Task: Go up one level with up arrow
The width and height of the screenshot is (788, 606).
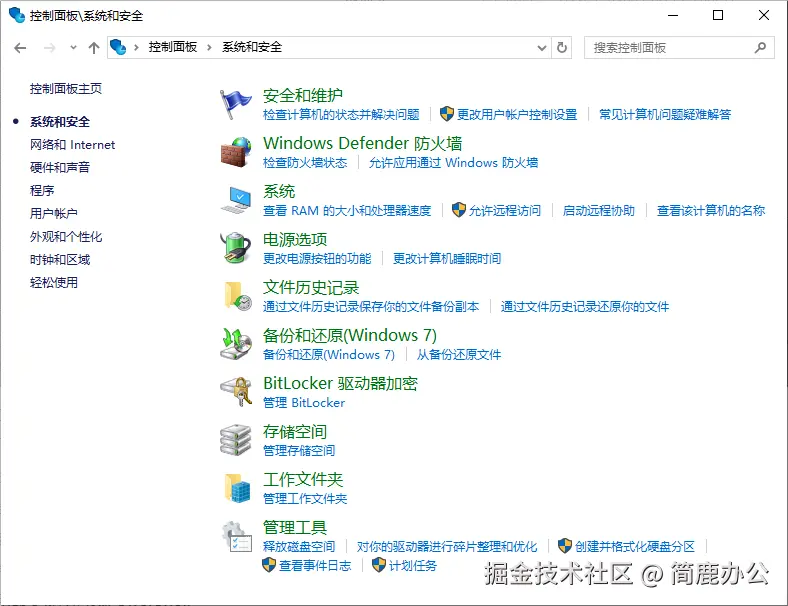Action: click(93, 48)
